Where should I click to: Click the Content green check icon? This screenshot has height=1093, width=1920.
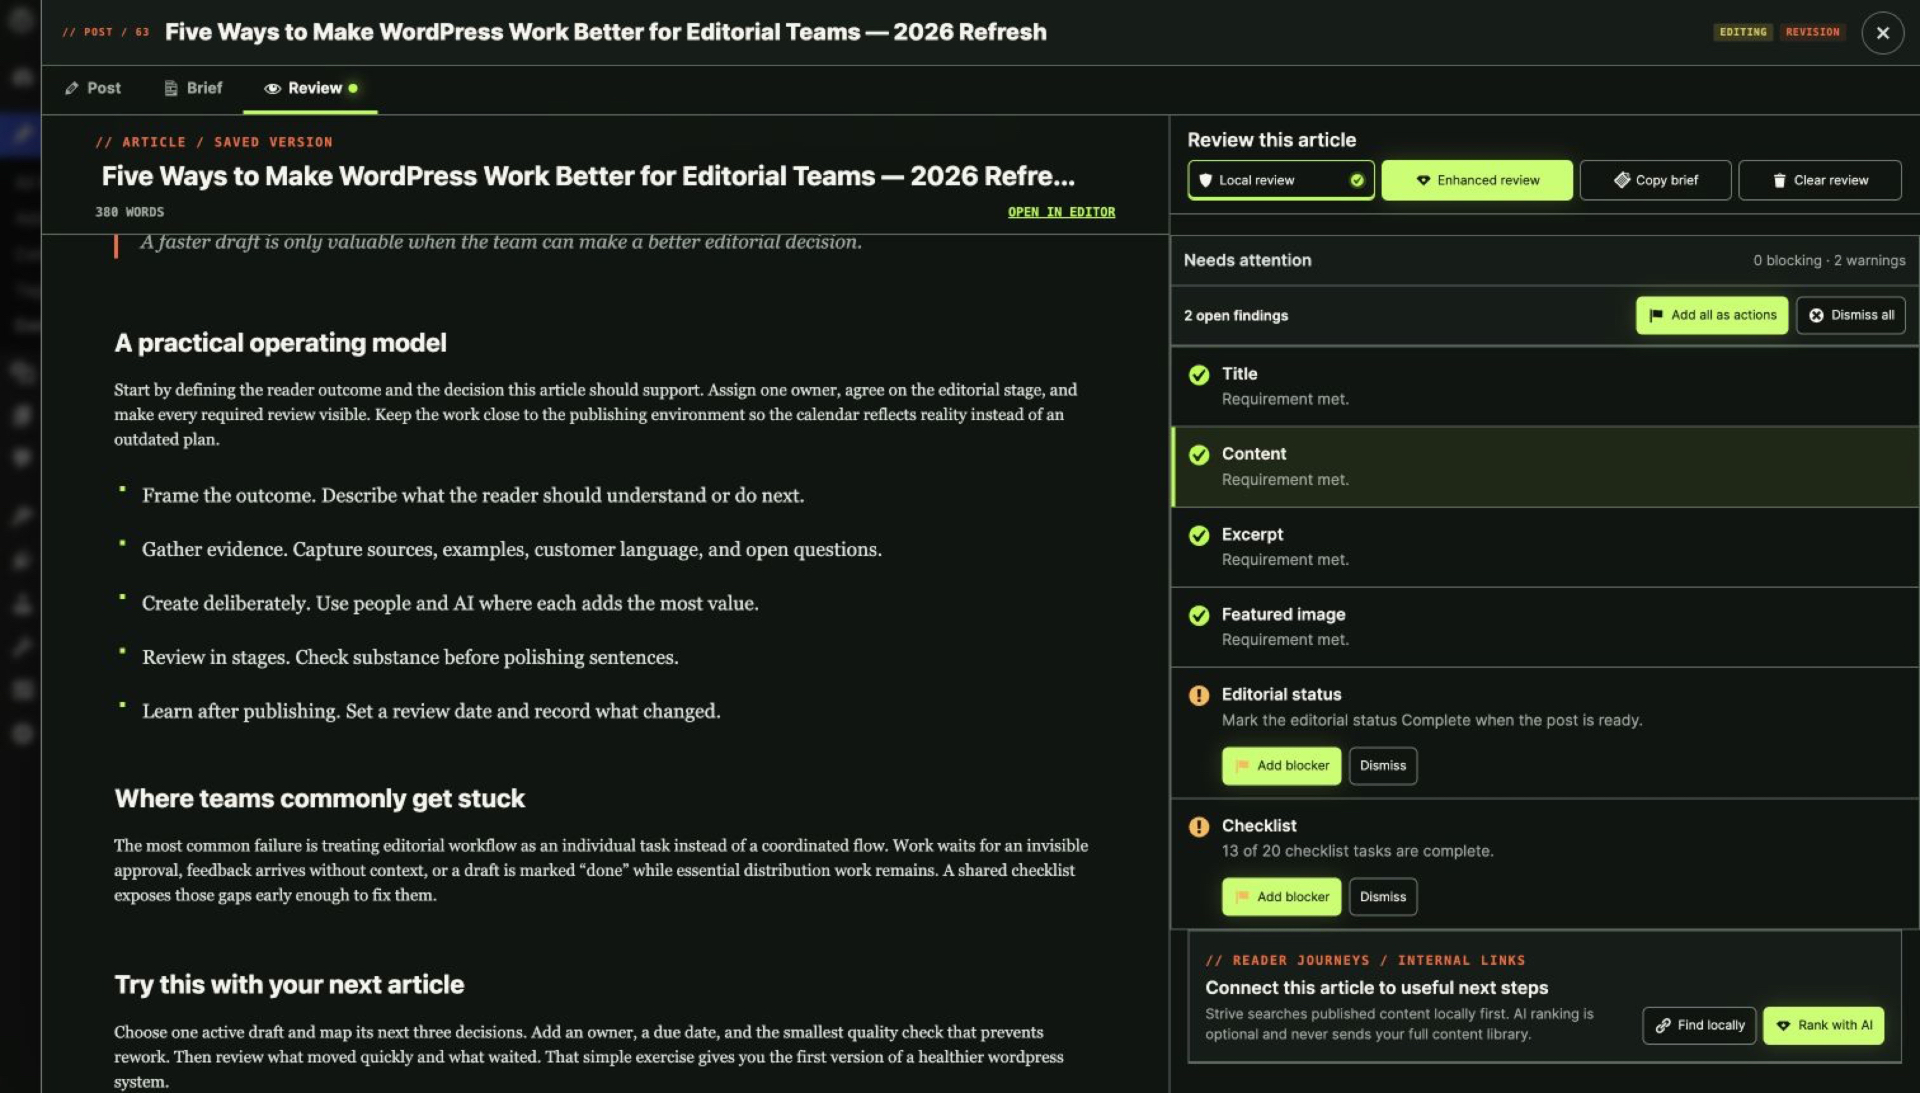pyautogui.click(x=1199, y=455)
